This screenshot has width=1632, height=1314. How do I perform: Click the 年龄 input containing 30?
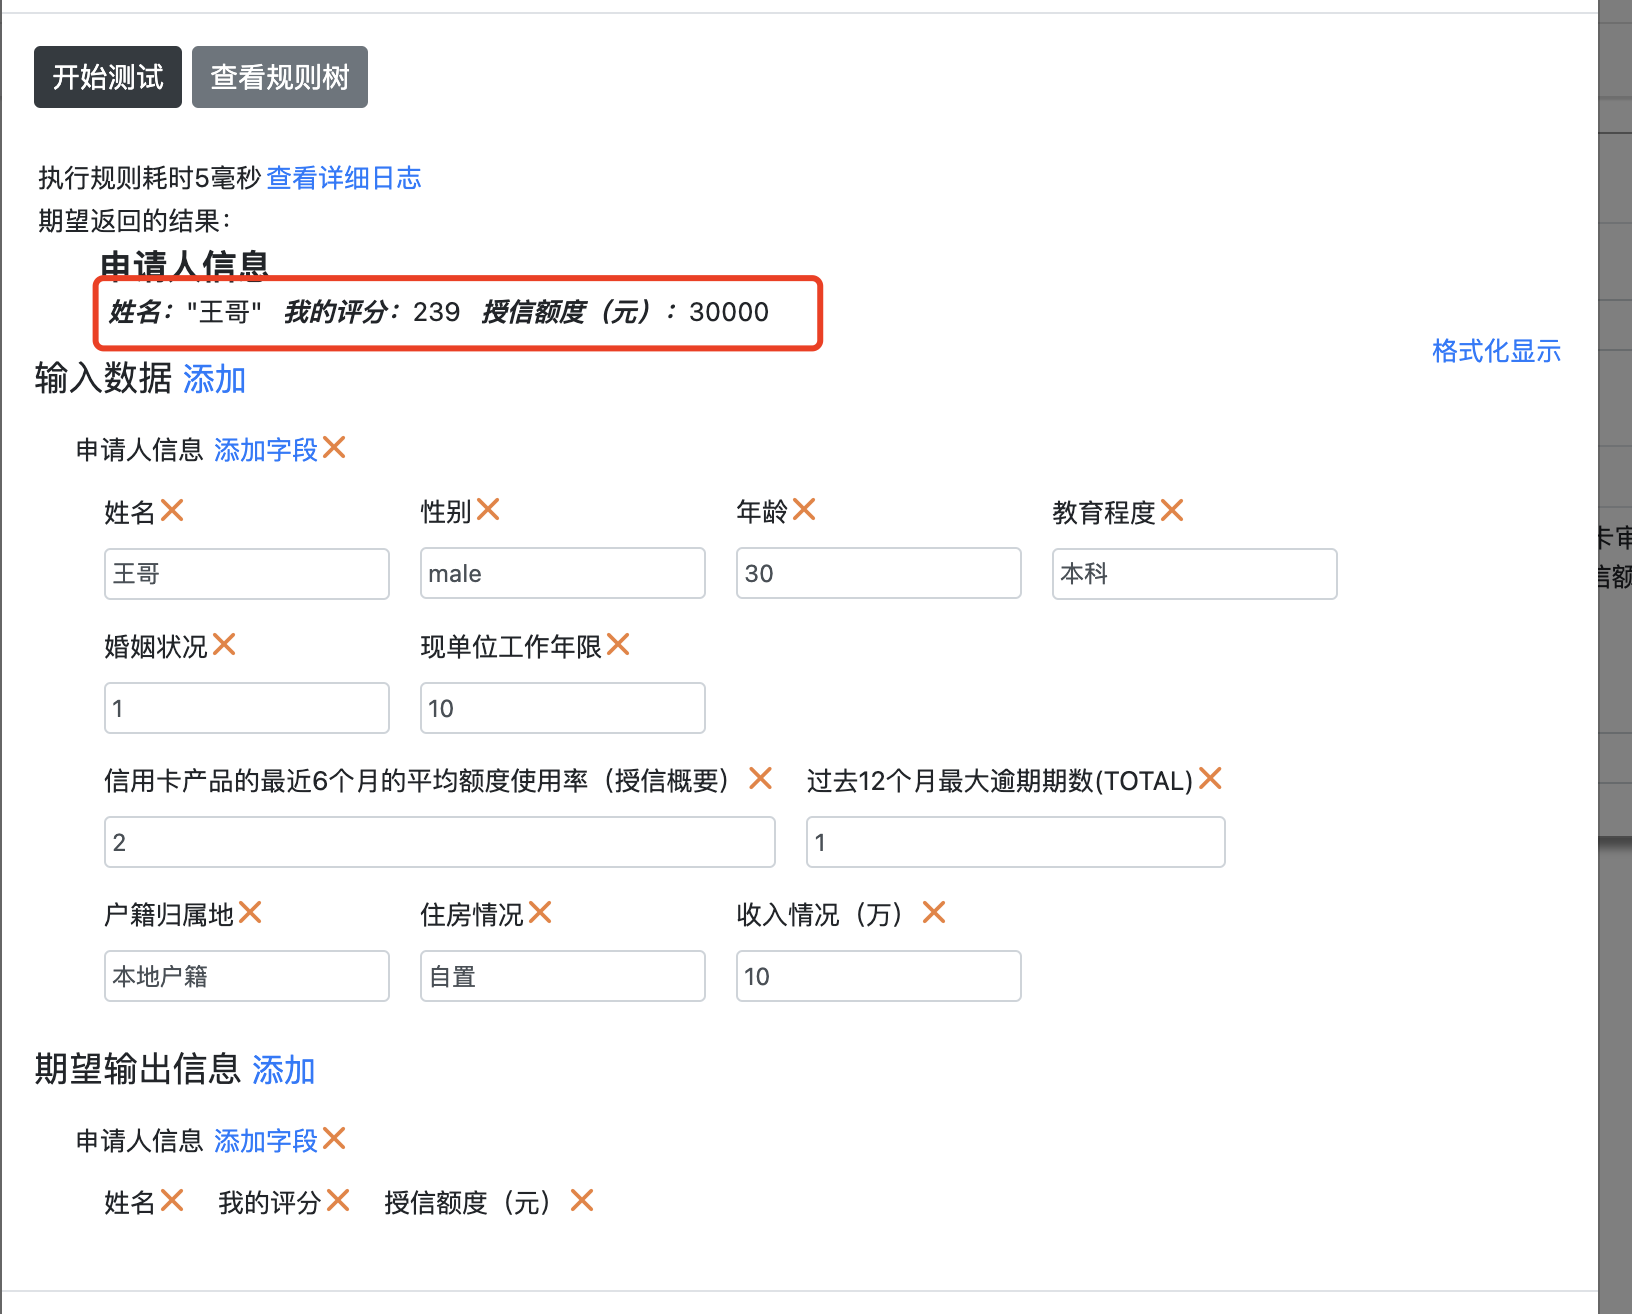coord(878,574)
